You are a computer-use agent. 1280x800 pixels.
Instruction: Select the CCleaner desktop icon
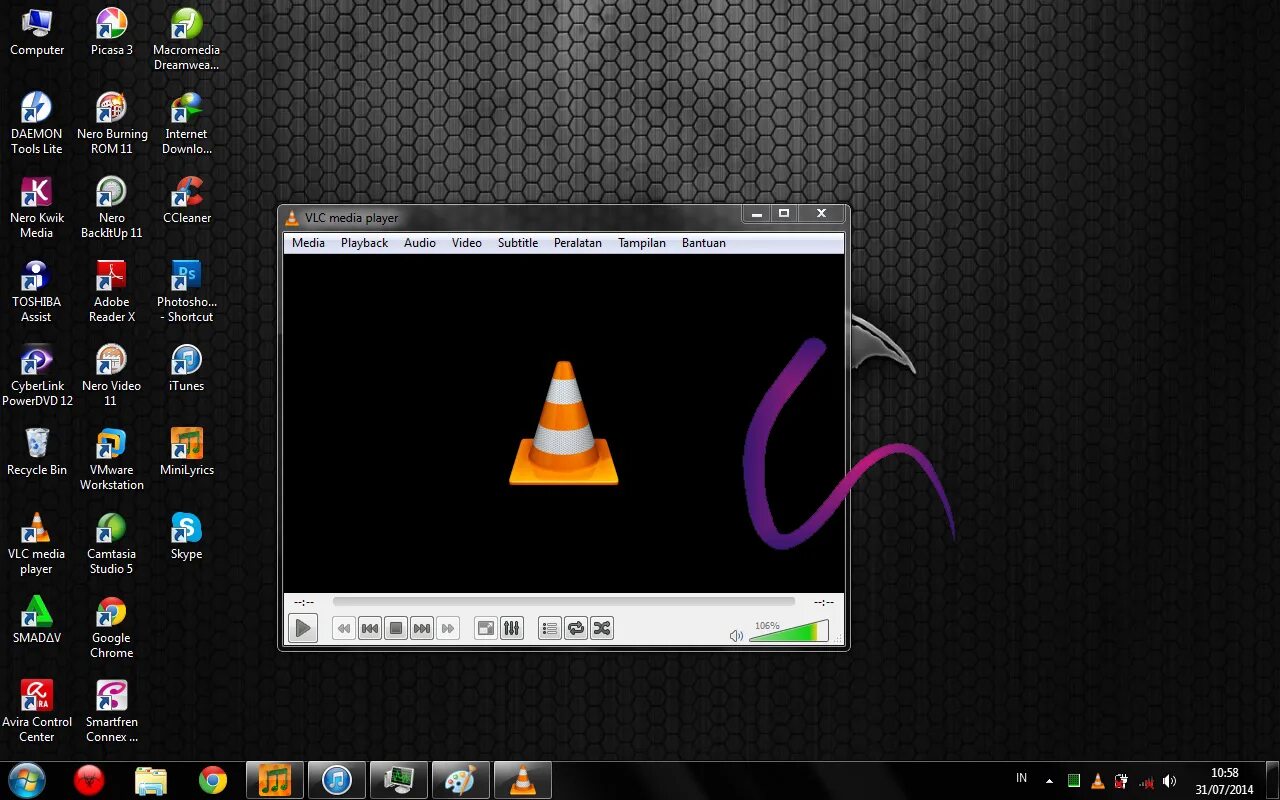[186, 201]
